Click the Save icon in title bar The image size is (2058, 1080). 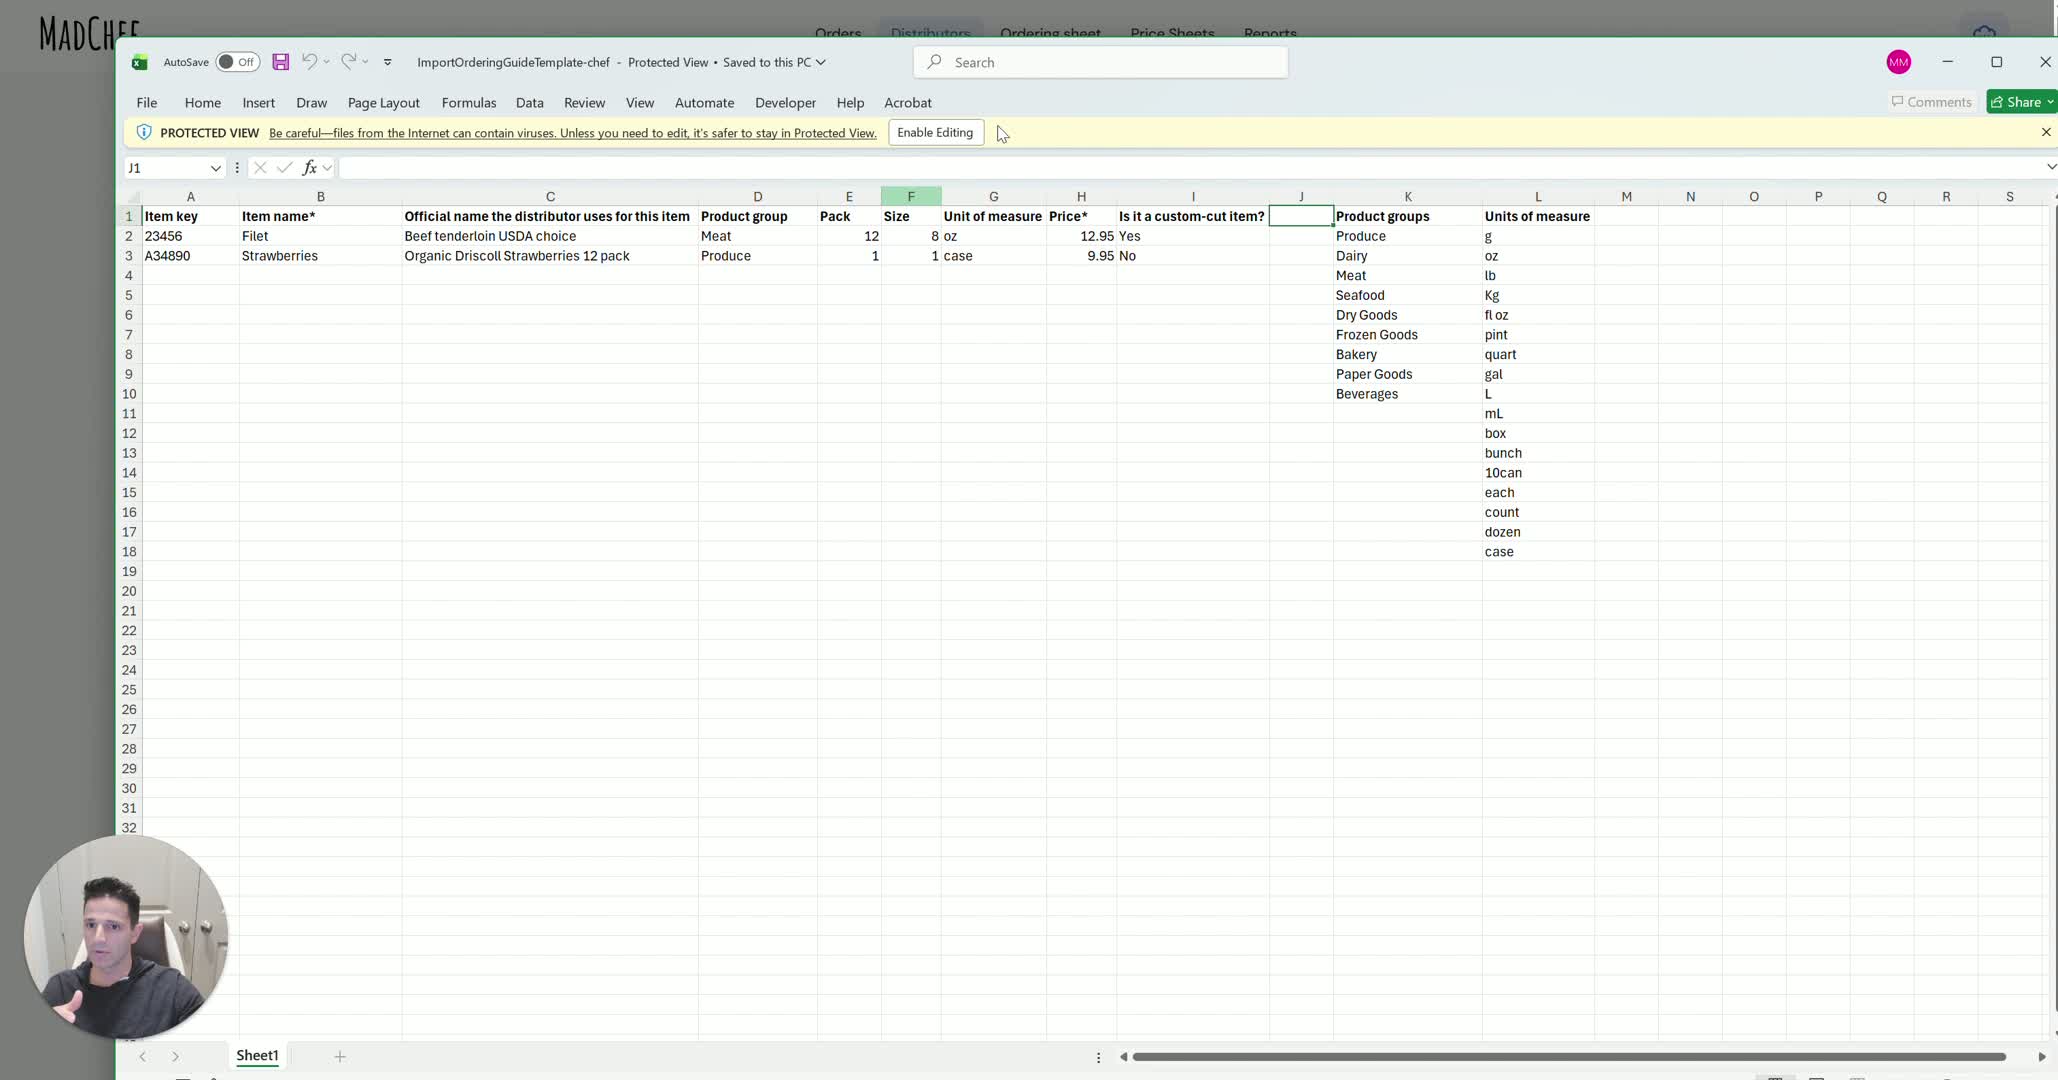pyautogui.click(x=281, y=62)
